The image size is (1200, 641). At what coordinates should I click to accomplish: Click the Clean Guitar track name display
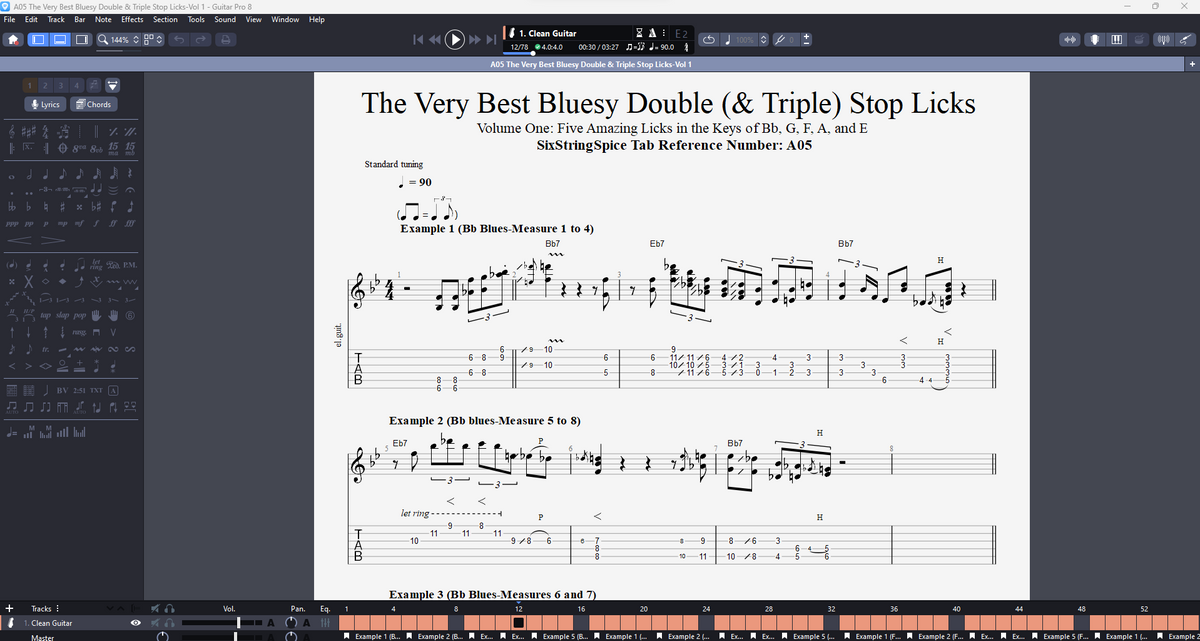[548, 34]
